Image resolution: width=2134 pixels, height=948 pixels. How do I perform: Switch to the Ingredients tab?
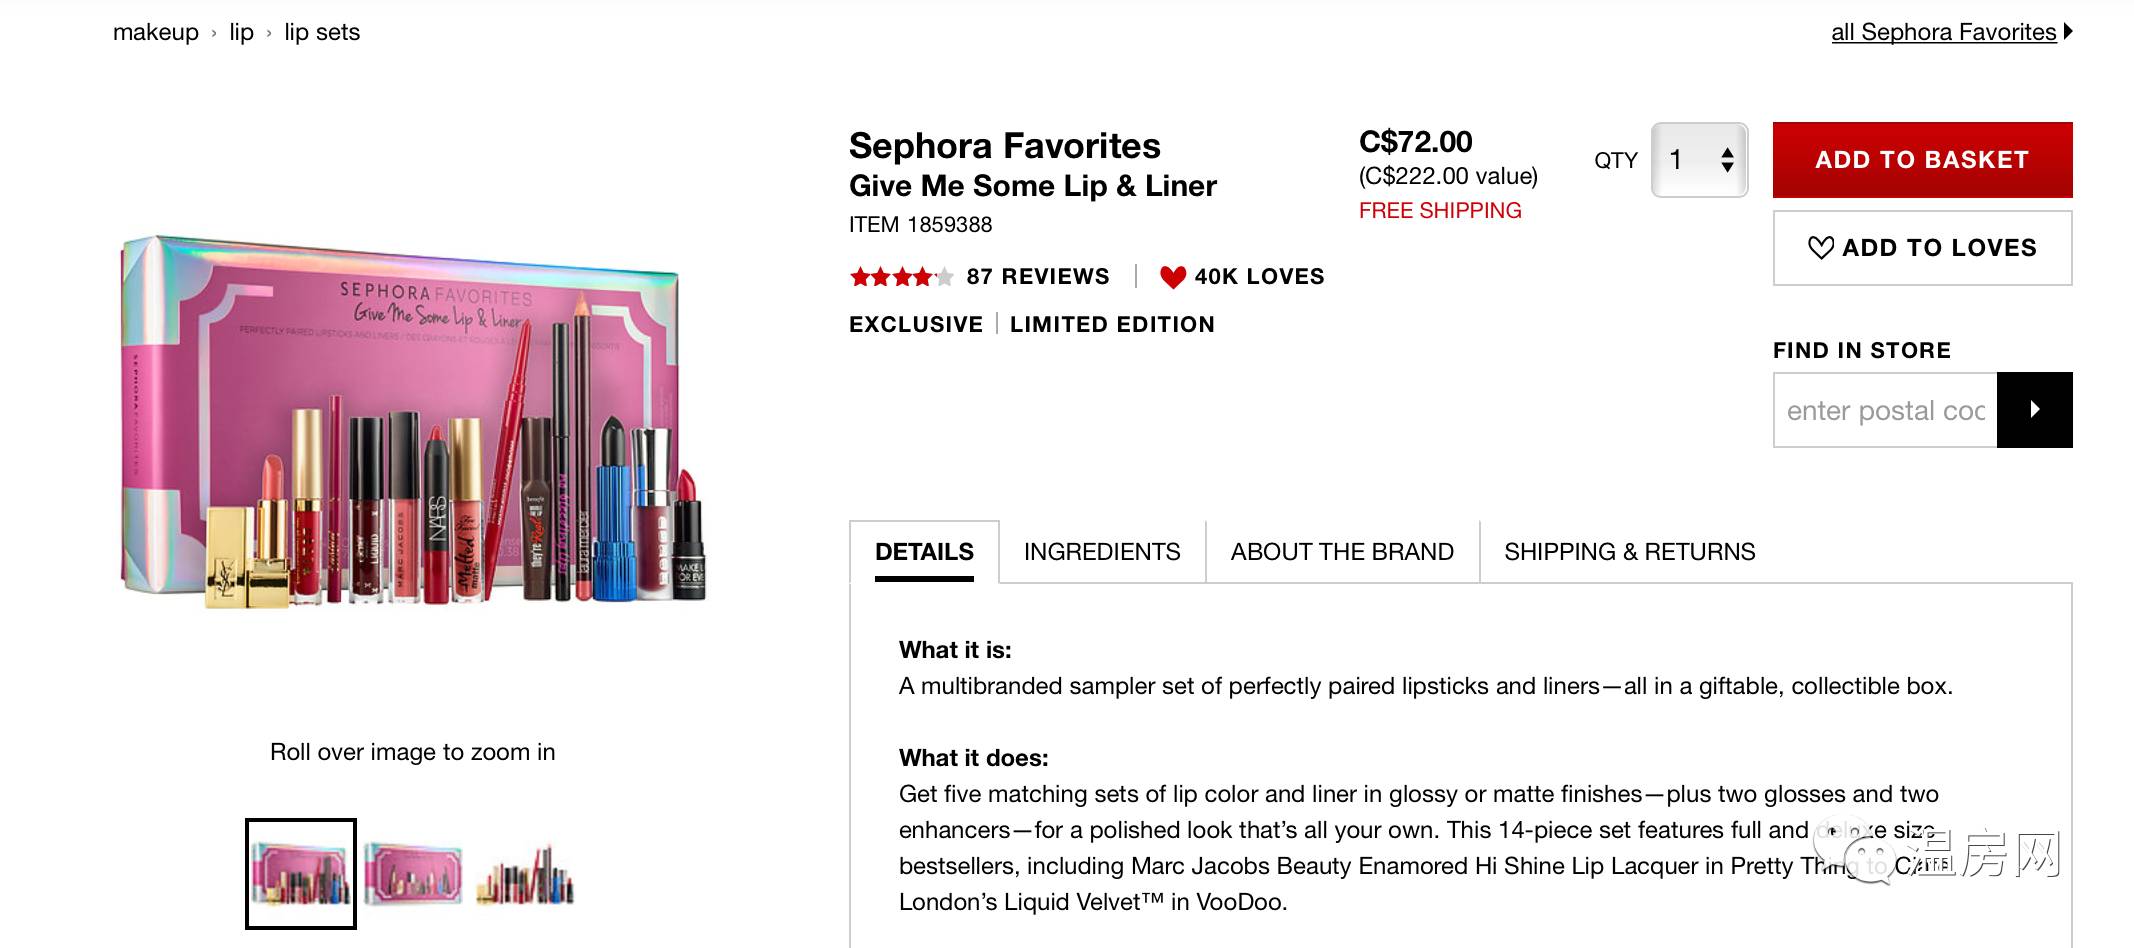(x=1101, y=552)
